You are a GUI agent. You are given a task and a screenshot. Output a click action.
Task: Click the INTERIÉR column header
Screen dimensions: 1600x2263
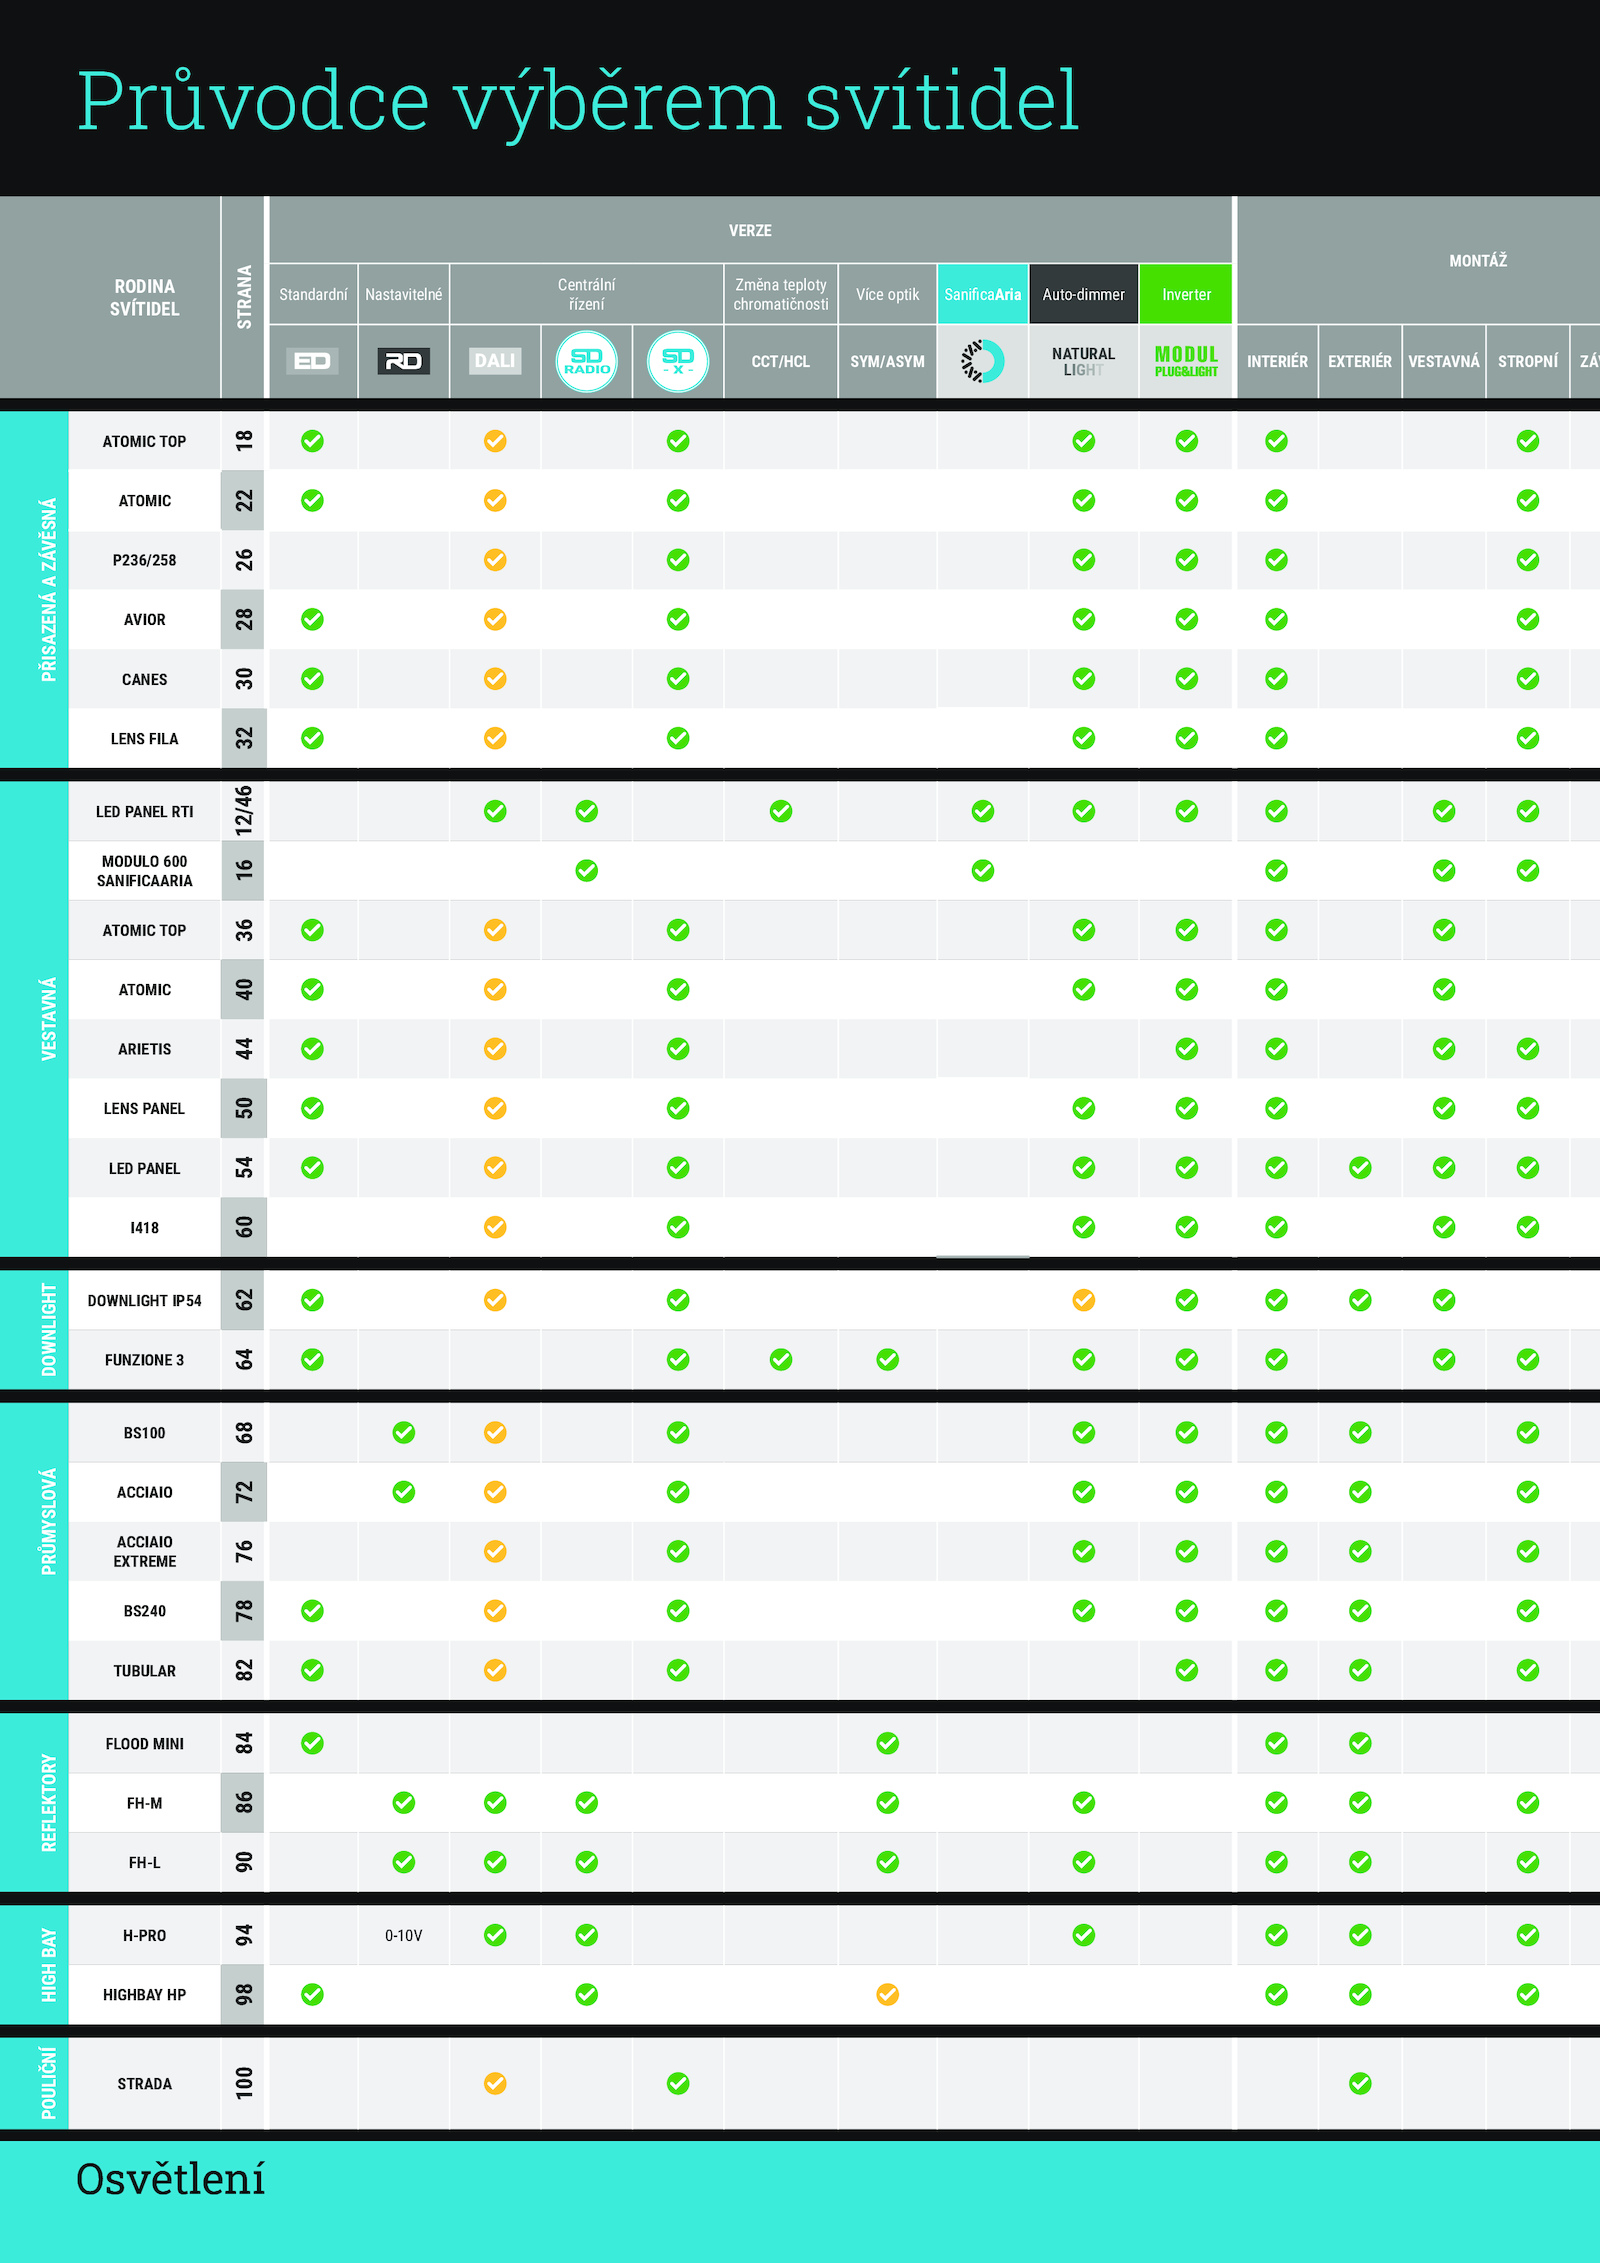click(x=1277, y=361)
